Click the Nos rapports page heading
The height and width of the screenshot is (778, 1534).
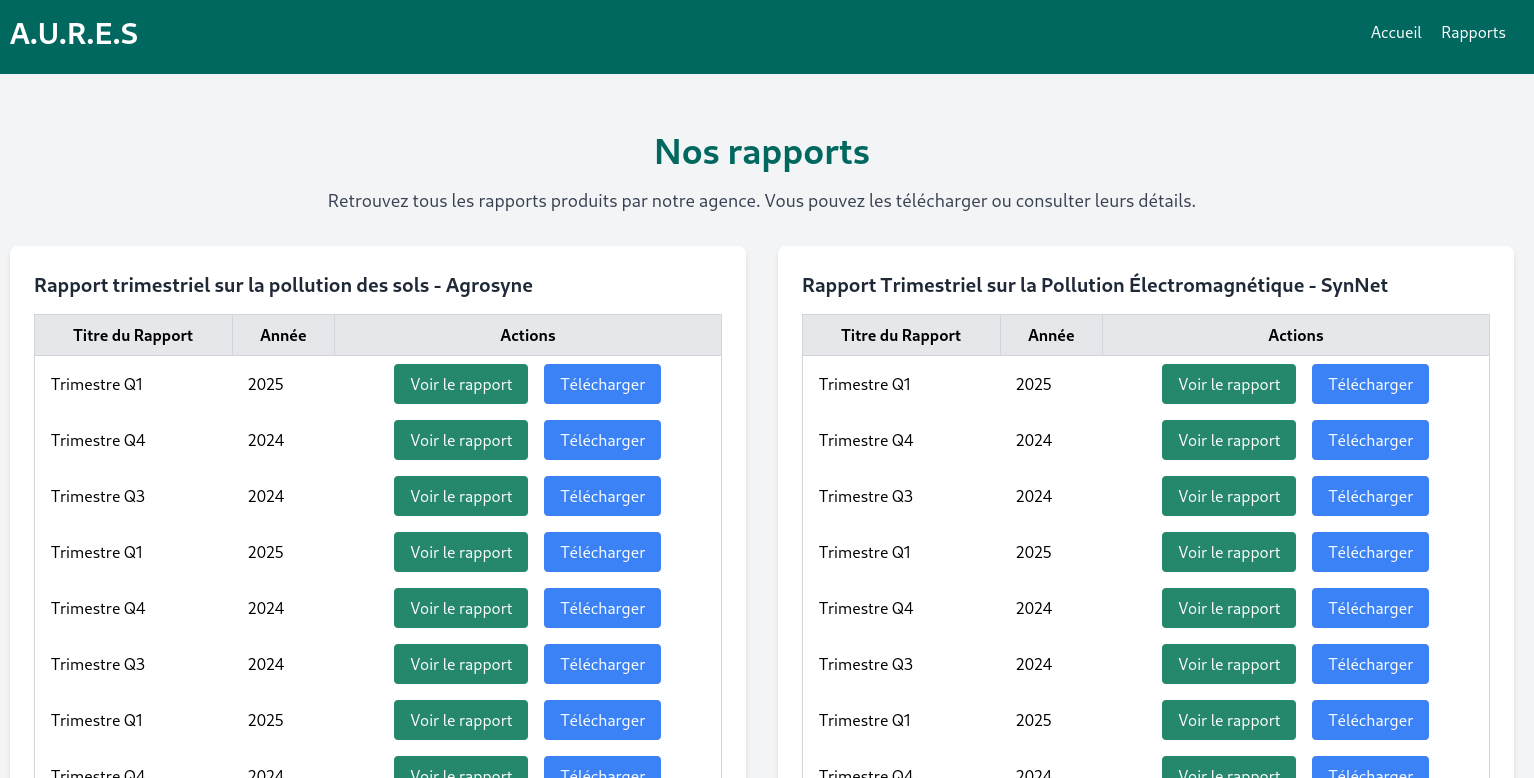761,152
